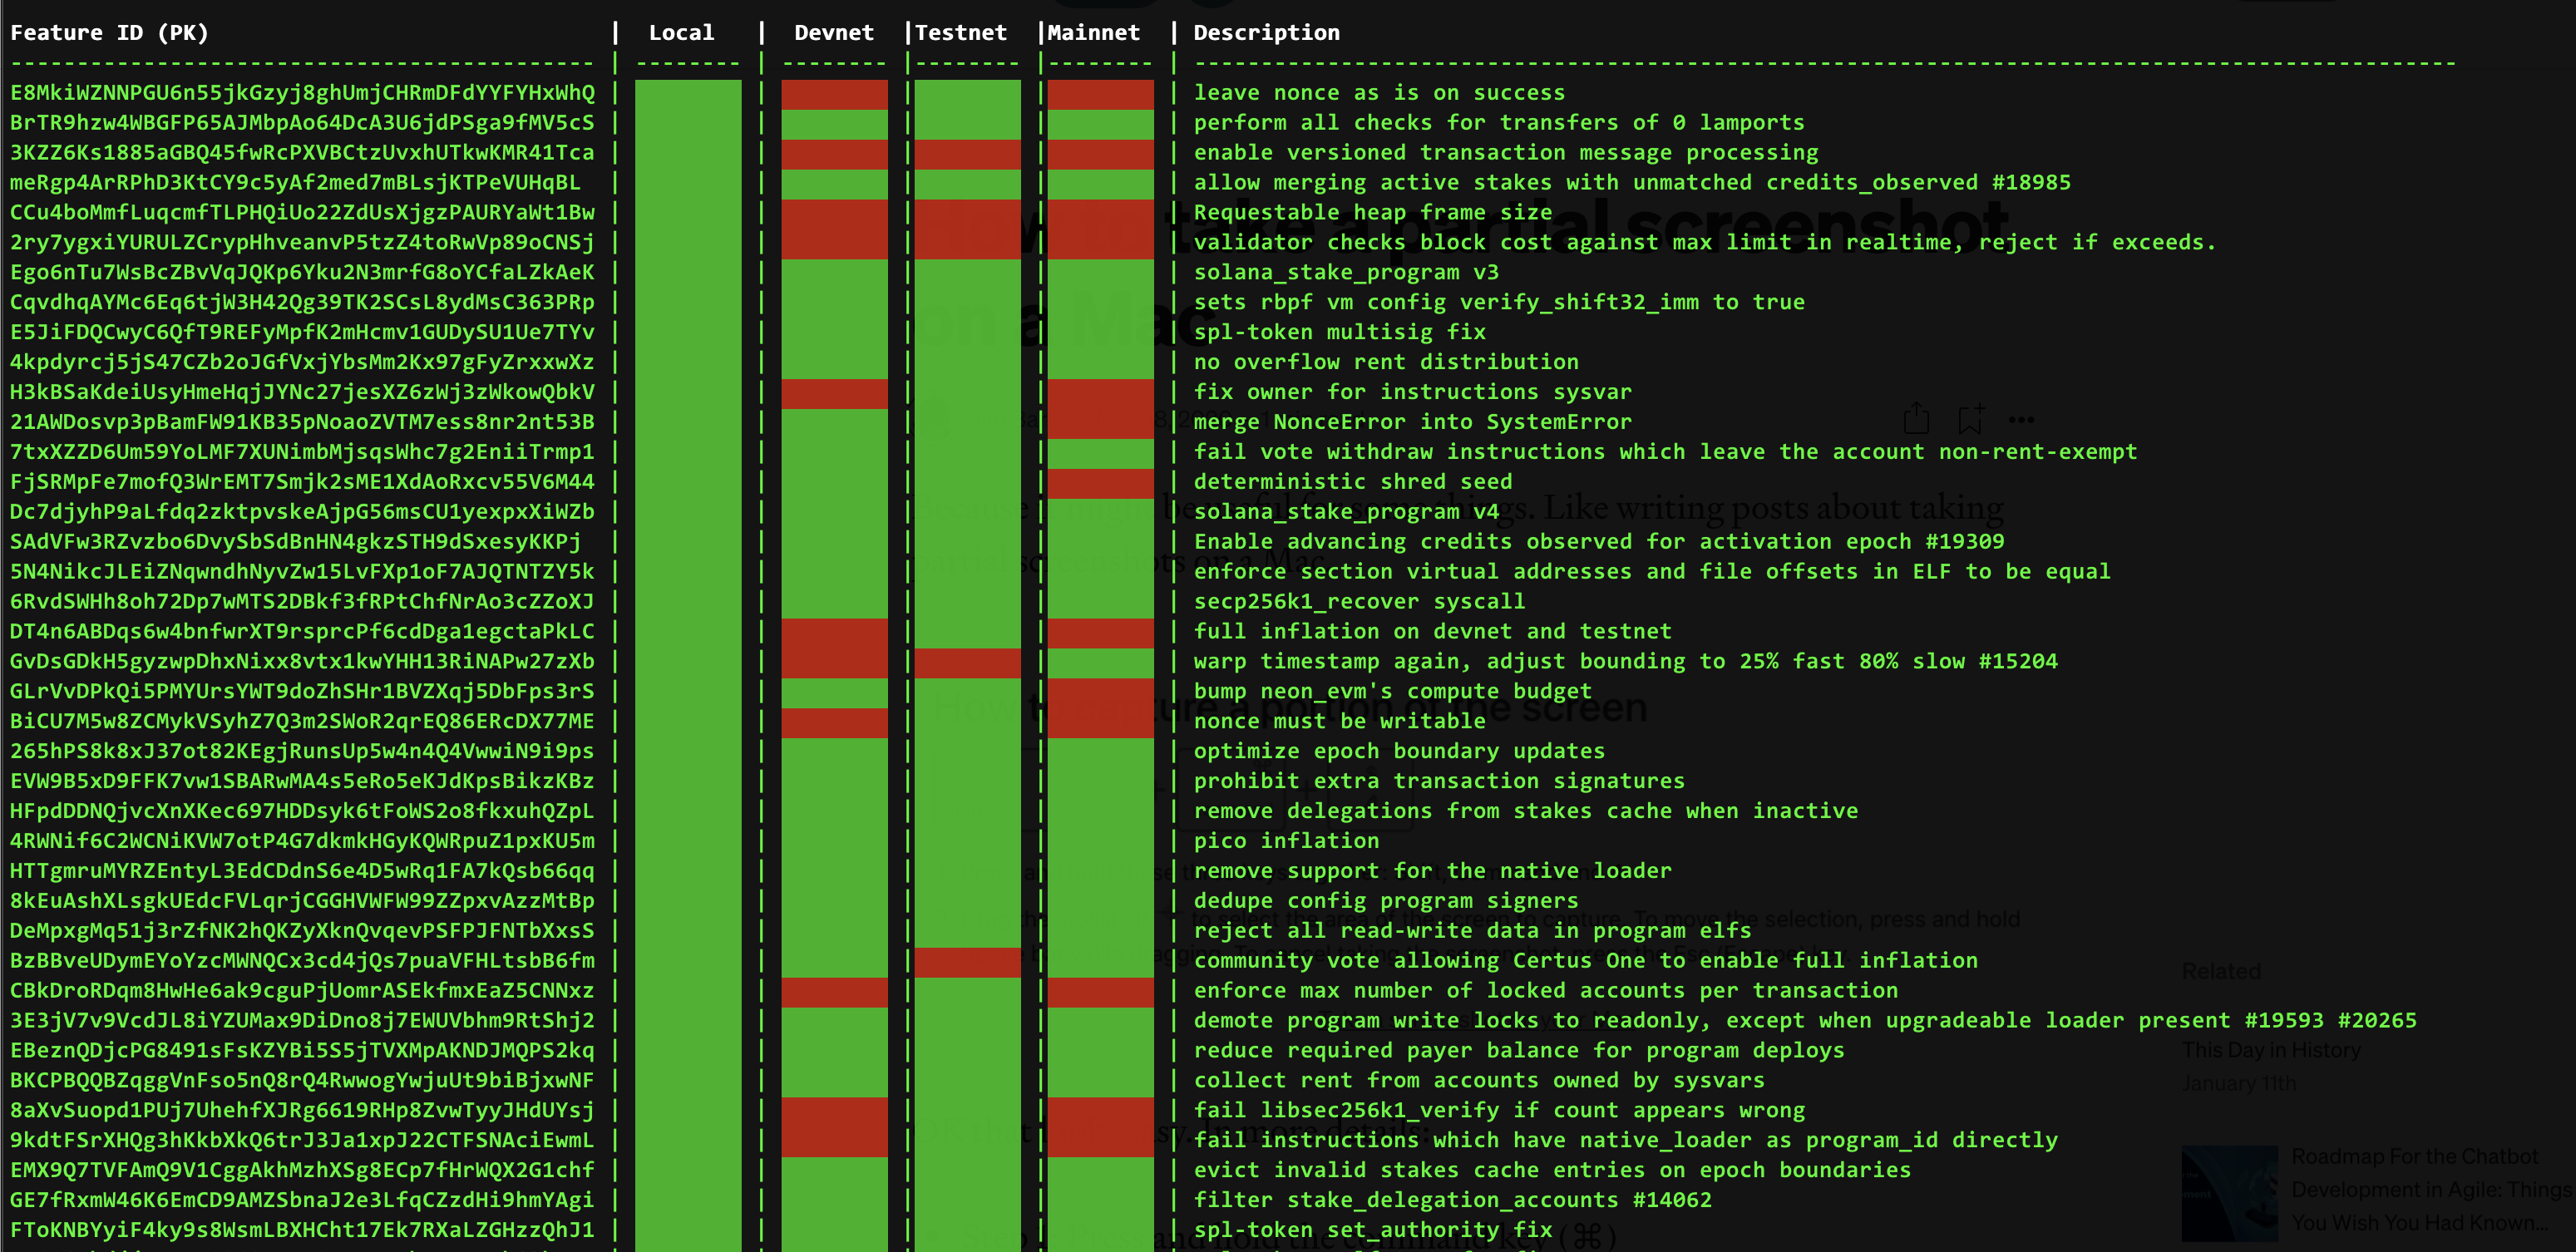Select feature ID DT4n6ABDqs6w4bnfwrXT9rsprcPf6cdDga1egctaPkLC
This screenshot has width=2576, height=1252.
pos(302,632)
